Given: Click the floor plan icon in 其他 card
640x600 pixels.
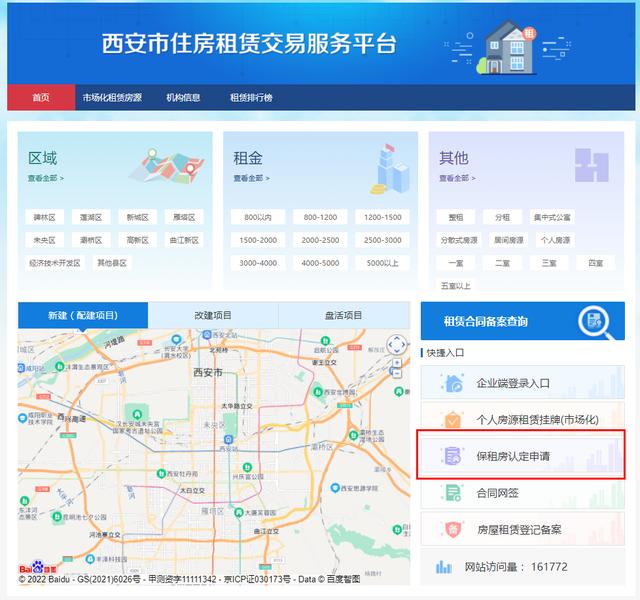Looking at the screenshot, I should [x=591, y=165].
